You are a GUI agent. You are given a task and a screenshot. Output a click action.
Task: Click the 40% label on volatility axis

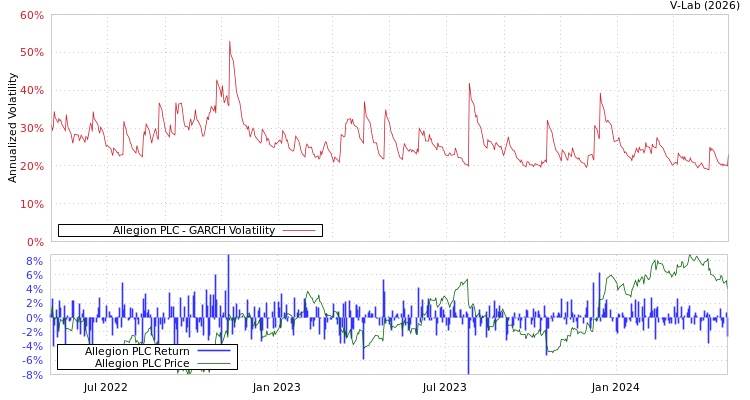click(x=31, y=90)
